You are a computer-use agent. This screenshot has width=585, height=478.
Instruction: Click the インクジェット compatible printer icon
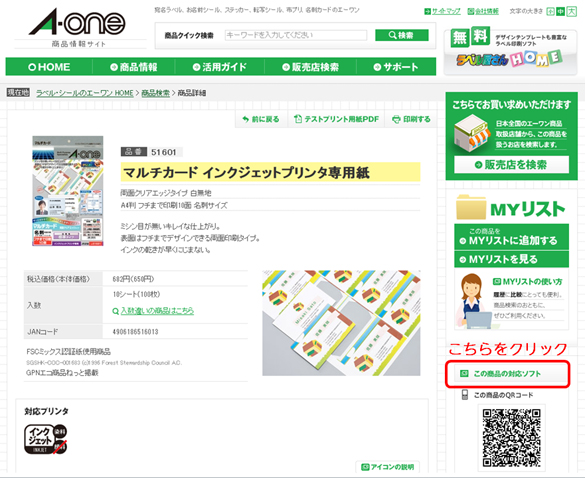pyautogui.click(x=46, y=439)
